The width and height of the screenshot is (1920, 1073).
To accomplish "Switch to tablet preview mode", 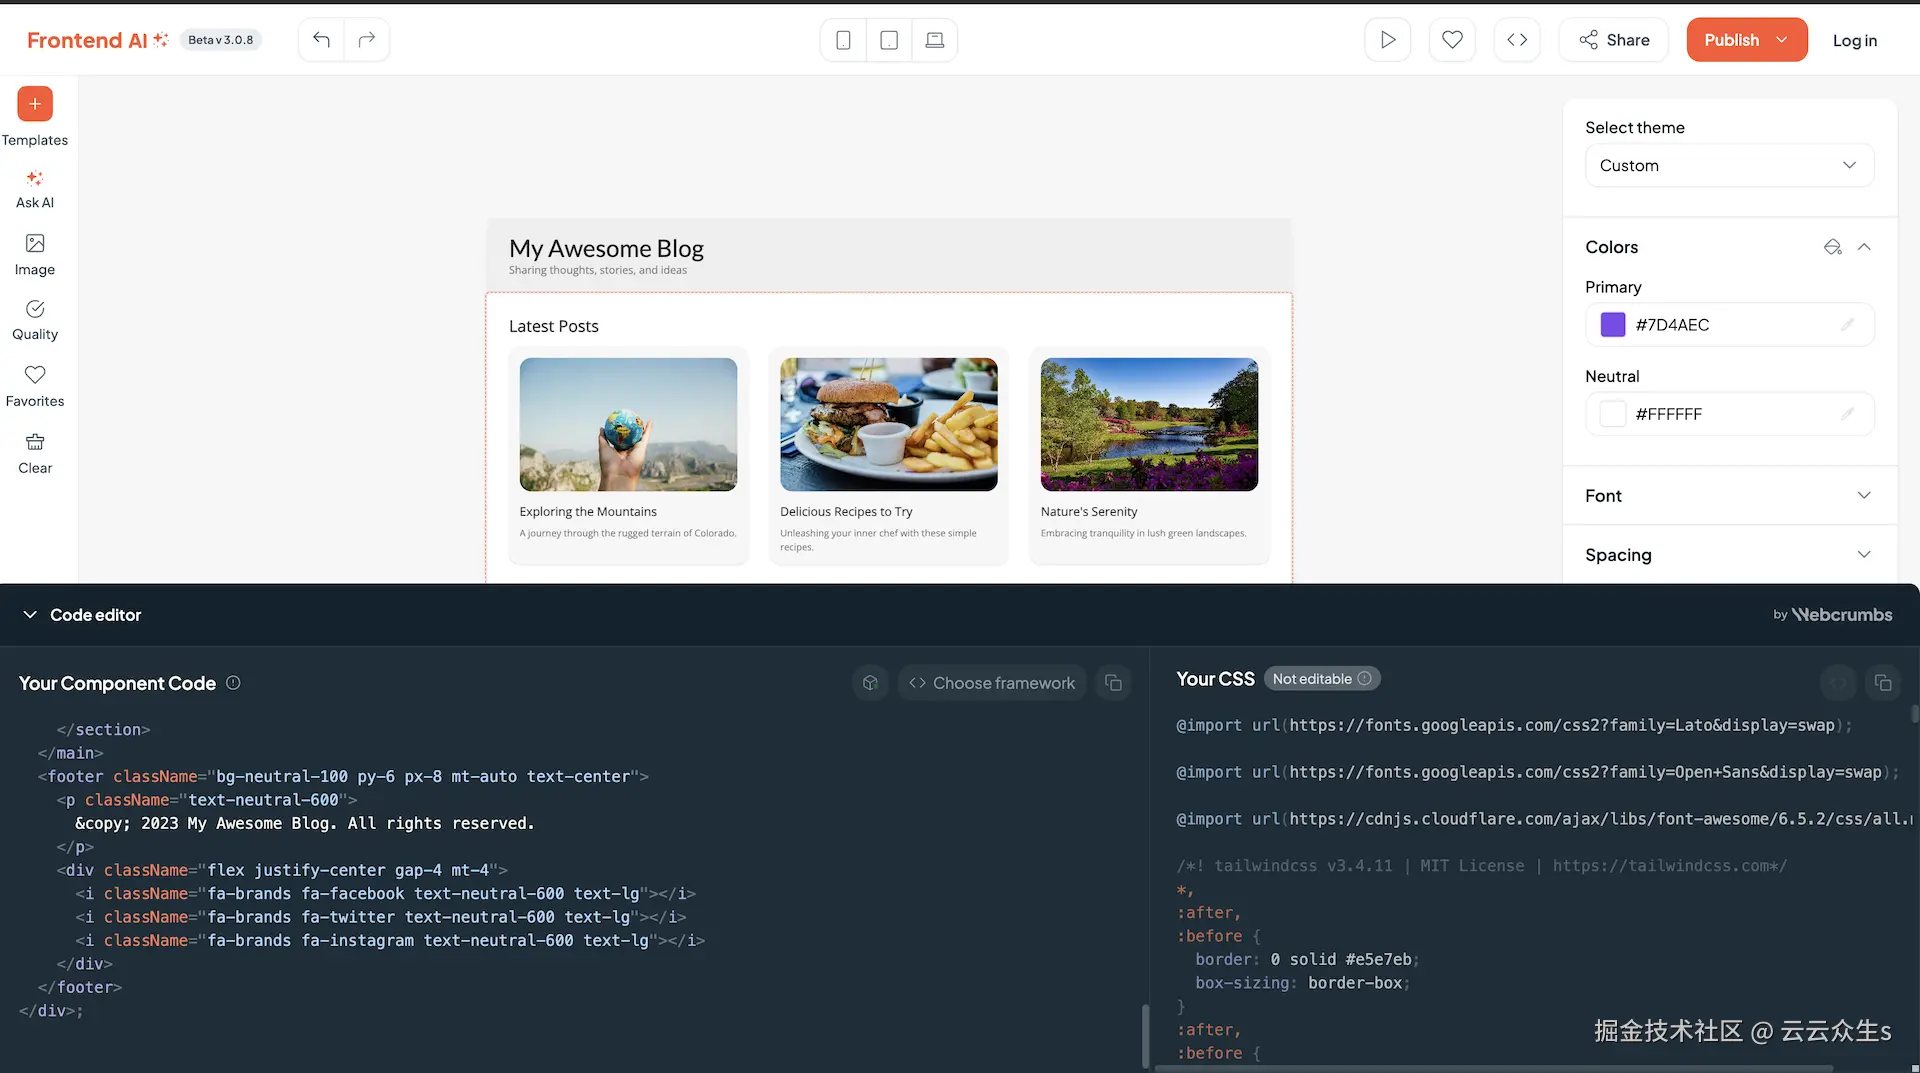I will 889,40.
